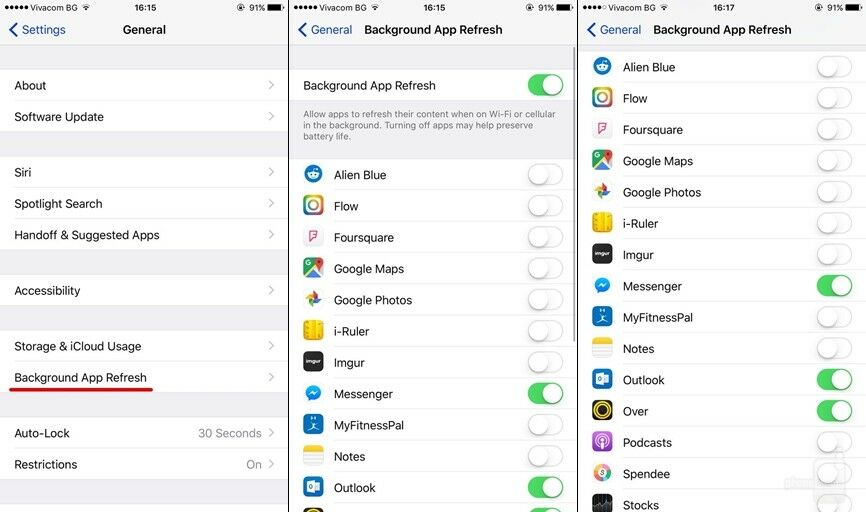Viewport: 866px width, 512px height.
Task: Open Auto-Lock chevron next to 30 Seconds
Action: [x=271, y=432]
